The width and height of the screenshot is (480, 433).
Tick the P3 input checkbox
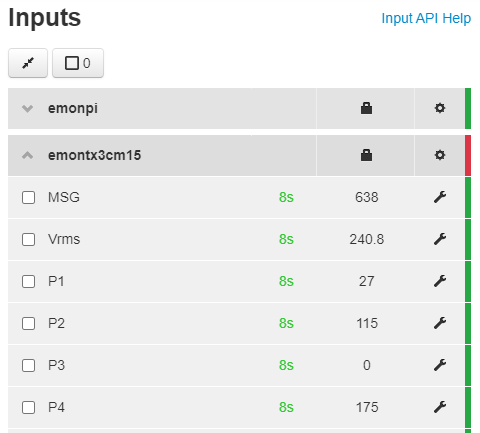coord(28,365)
